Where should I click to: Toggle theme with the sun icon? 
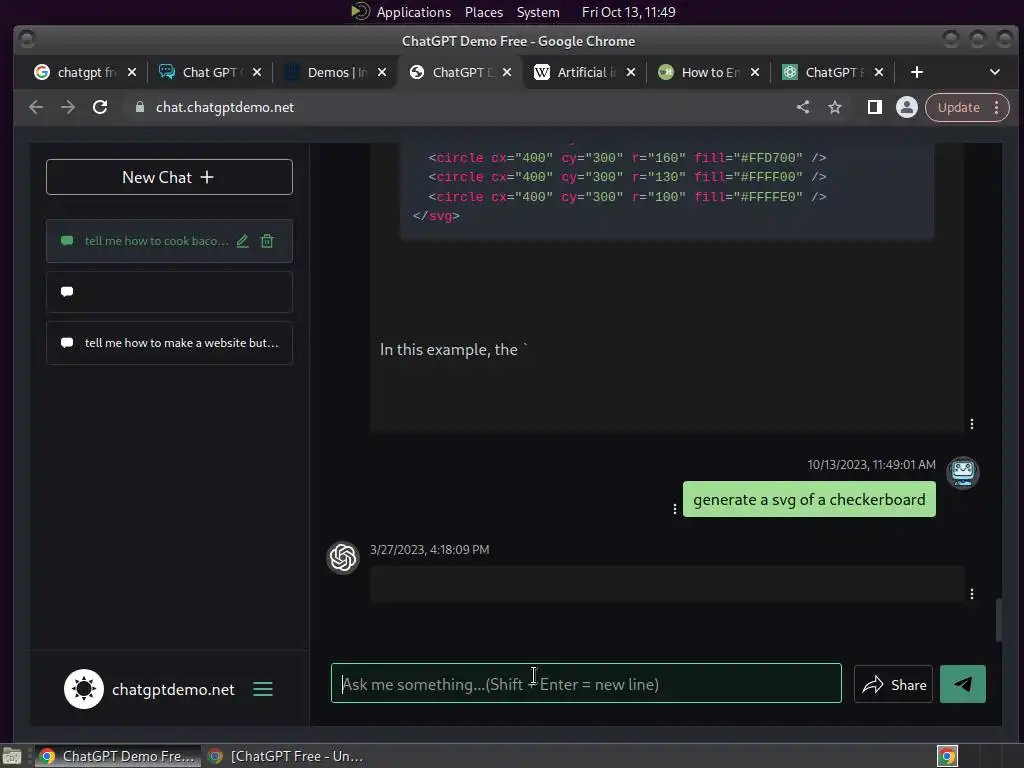[x=84, y=689]
